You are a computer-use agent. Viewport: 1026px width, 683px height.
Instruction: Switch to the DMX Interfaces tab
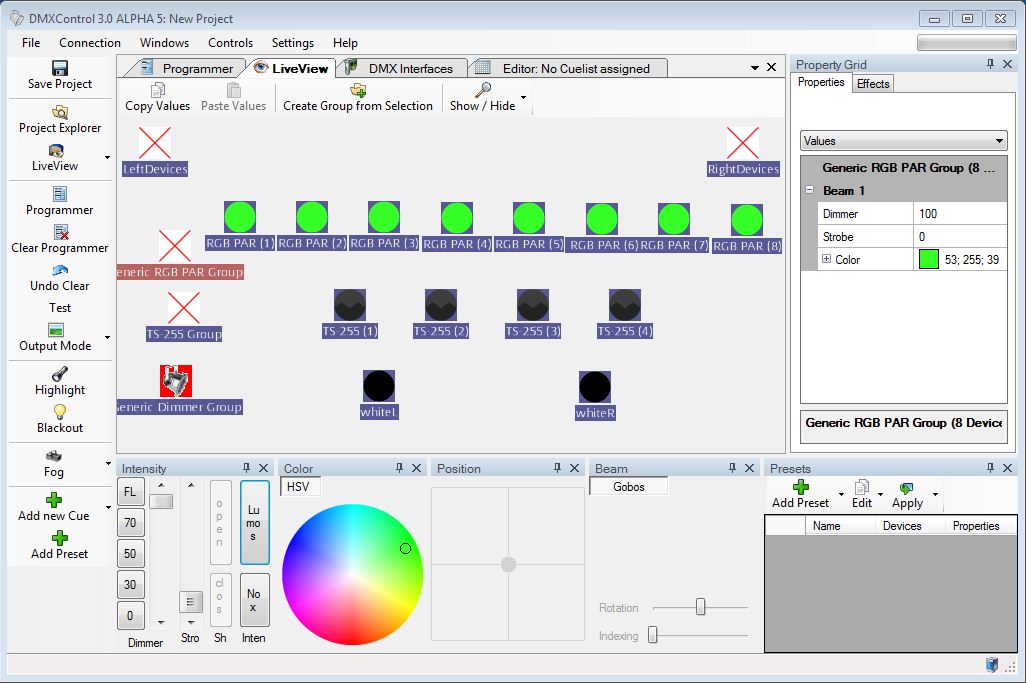point(410,68)
